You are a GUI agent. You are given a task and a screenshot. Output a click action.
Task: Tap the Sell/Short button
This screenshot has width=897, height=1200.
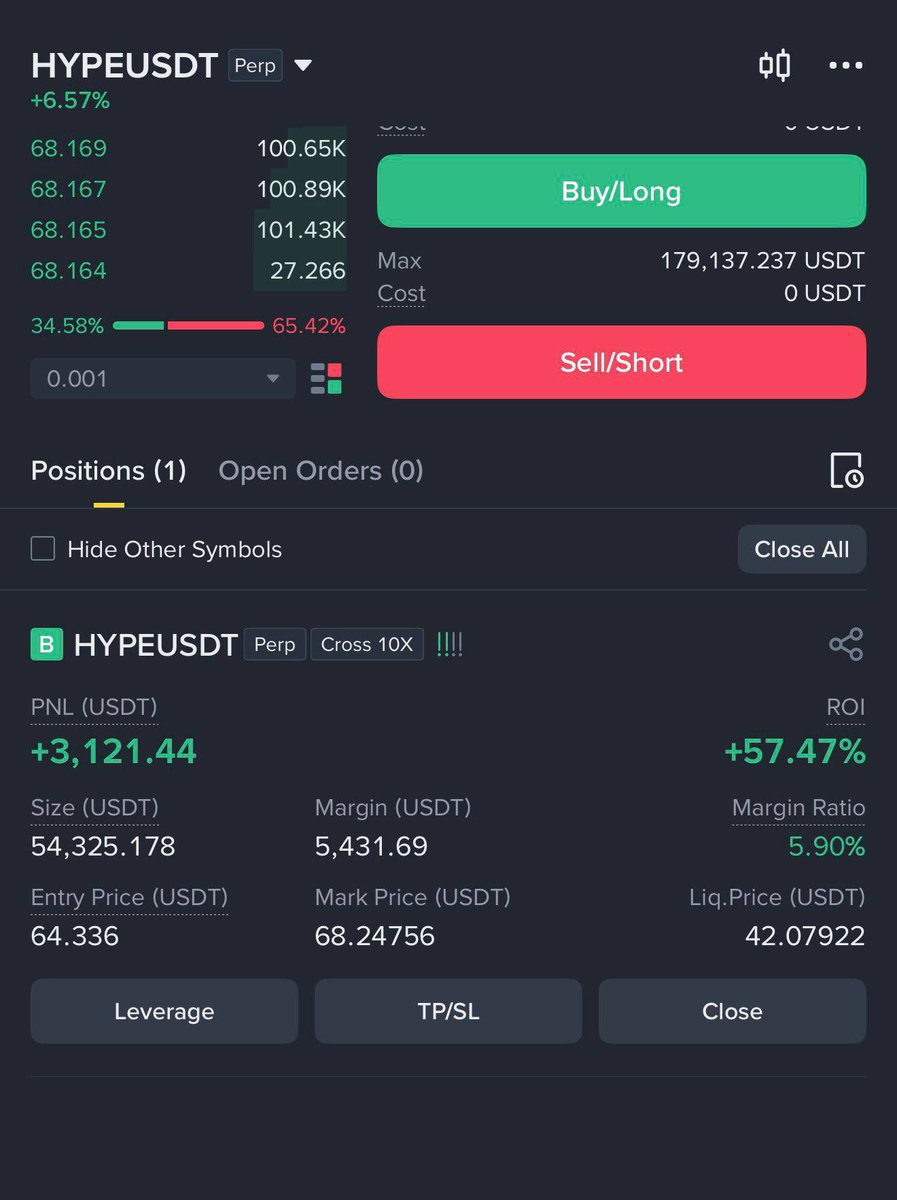(621, 362)
